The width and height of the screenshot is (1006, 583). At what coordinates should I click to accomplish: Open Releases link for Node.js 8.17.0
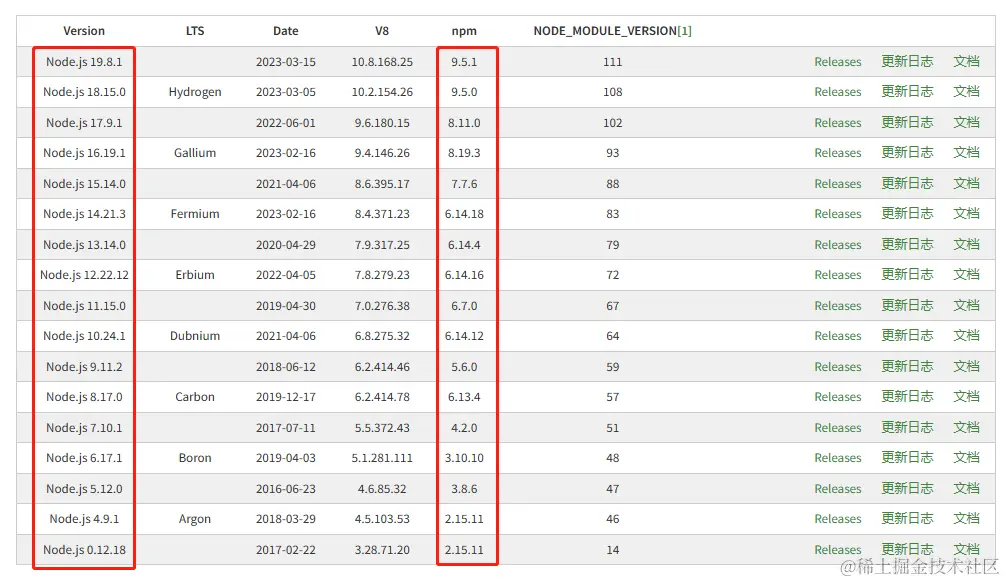[837, 396]
